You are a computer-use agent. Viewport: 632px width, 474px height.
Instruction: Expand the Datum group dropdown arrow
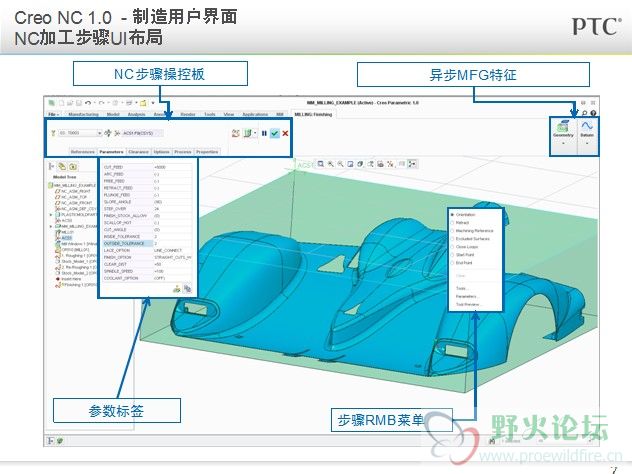(x=587, y=143)
